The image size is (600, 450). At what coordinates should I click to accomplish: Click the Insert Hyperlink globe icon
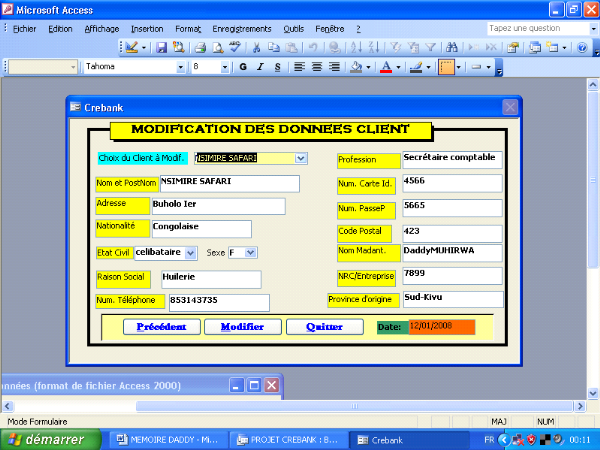point(335,47)
